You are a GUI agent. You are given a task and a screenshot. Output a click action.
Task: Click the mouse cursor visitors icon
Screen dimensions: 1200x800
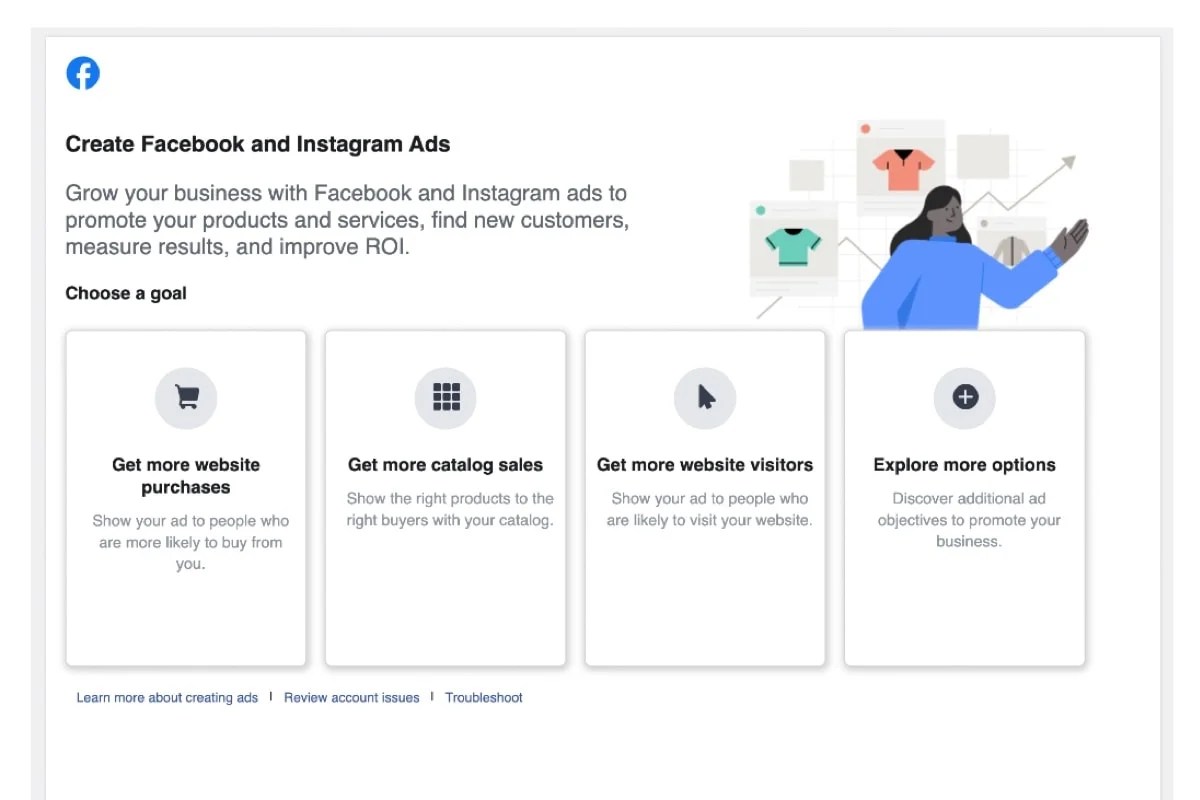(705, 397)
